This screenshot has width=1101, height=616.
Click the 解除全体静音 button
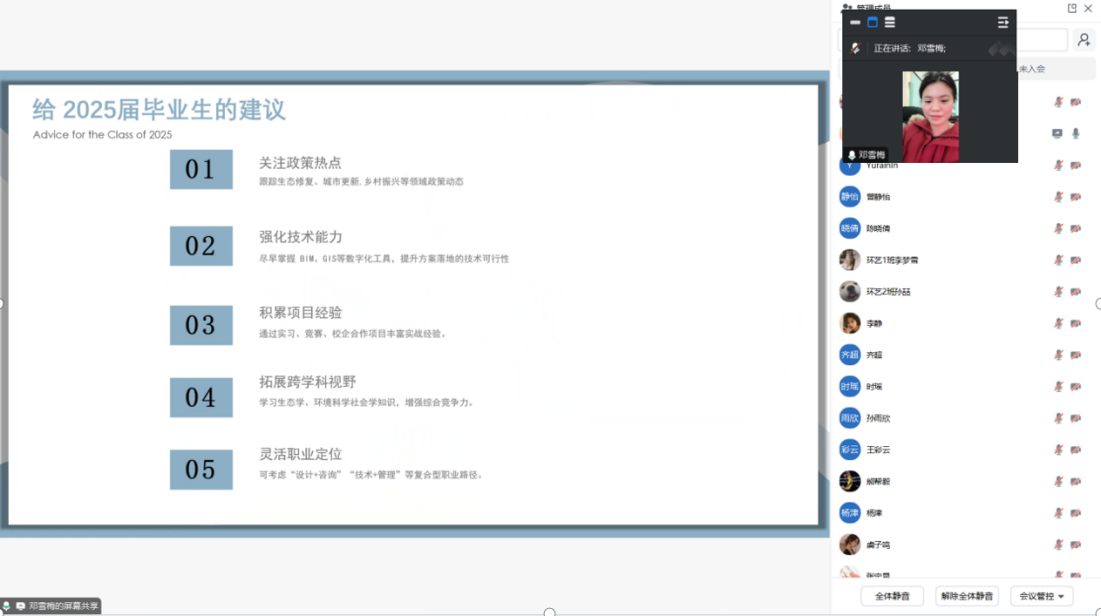pos(966,596)
